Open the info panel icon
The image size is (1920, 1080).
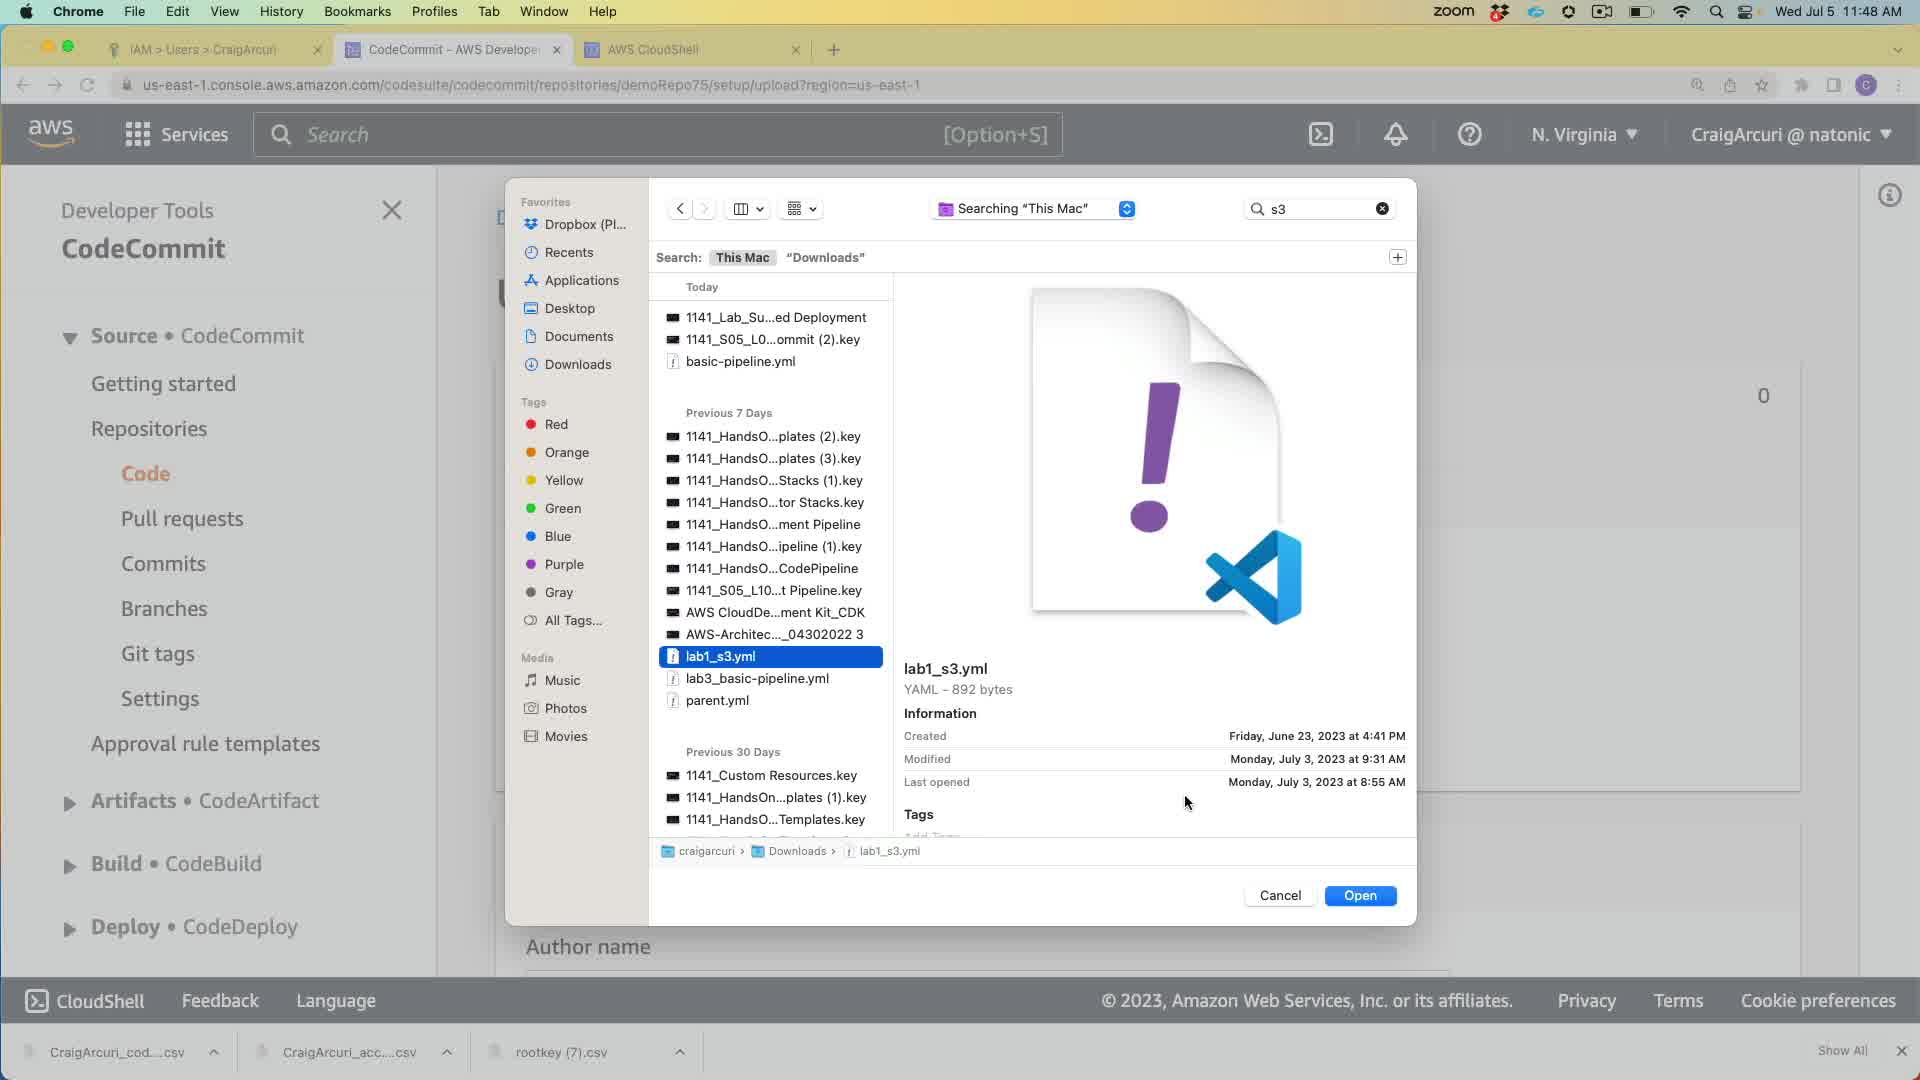tap(1889, 195)
